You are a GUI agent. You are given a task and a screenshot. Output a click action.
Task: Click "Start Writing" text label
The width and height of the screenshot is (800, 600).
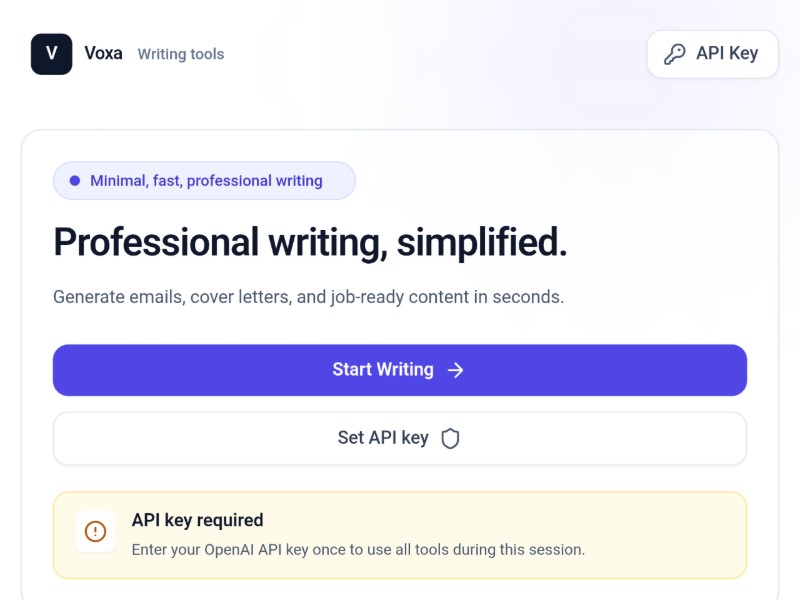tap(382, 370)
